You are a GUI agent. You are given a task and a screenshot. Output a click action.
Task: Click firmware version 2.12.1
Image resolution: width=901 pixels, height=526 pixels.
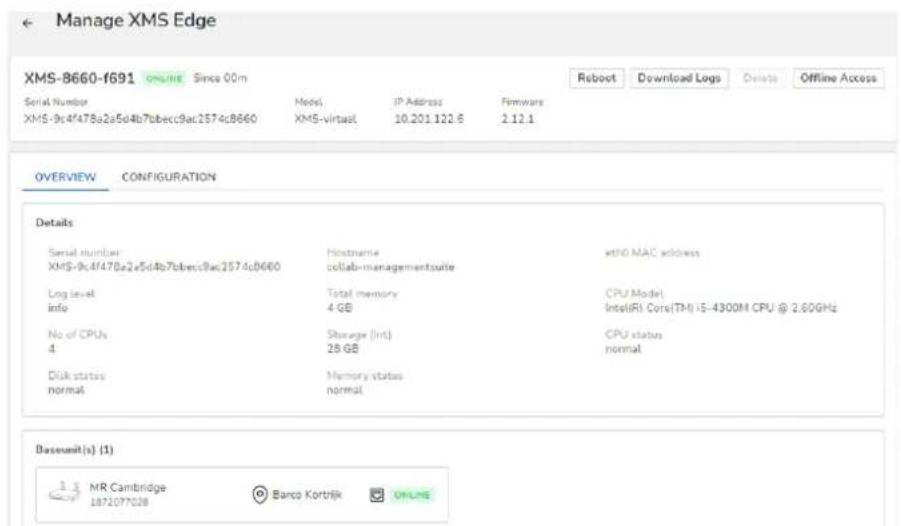(x=517, y=119)
